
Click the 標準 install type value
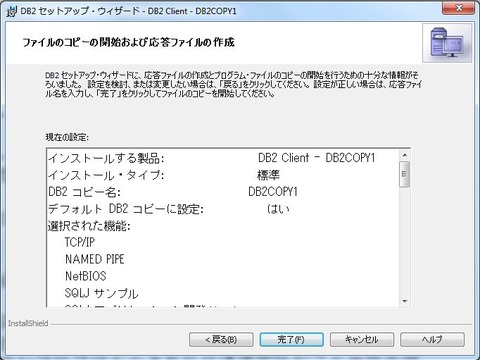(268, 175)
